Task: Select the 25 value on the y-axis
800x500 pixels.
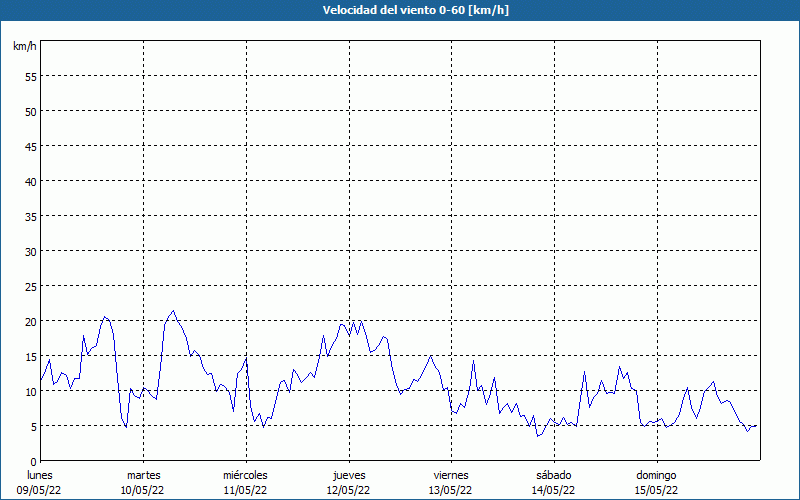Action: (31, 287)
